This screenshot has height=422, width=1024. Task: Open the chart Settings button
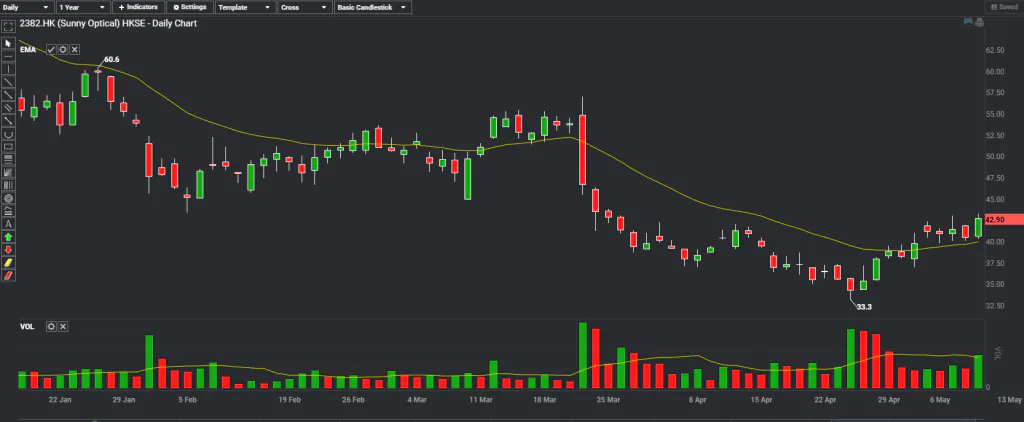tap(188, 7)
